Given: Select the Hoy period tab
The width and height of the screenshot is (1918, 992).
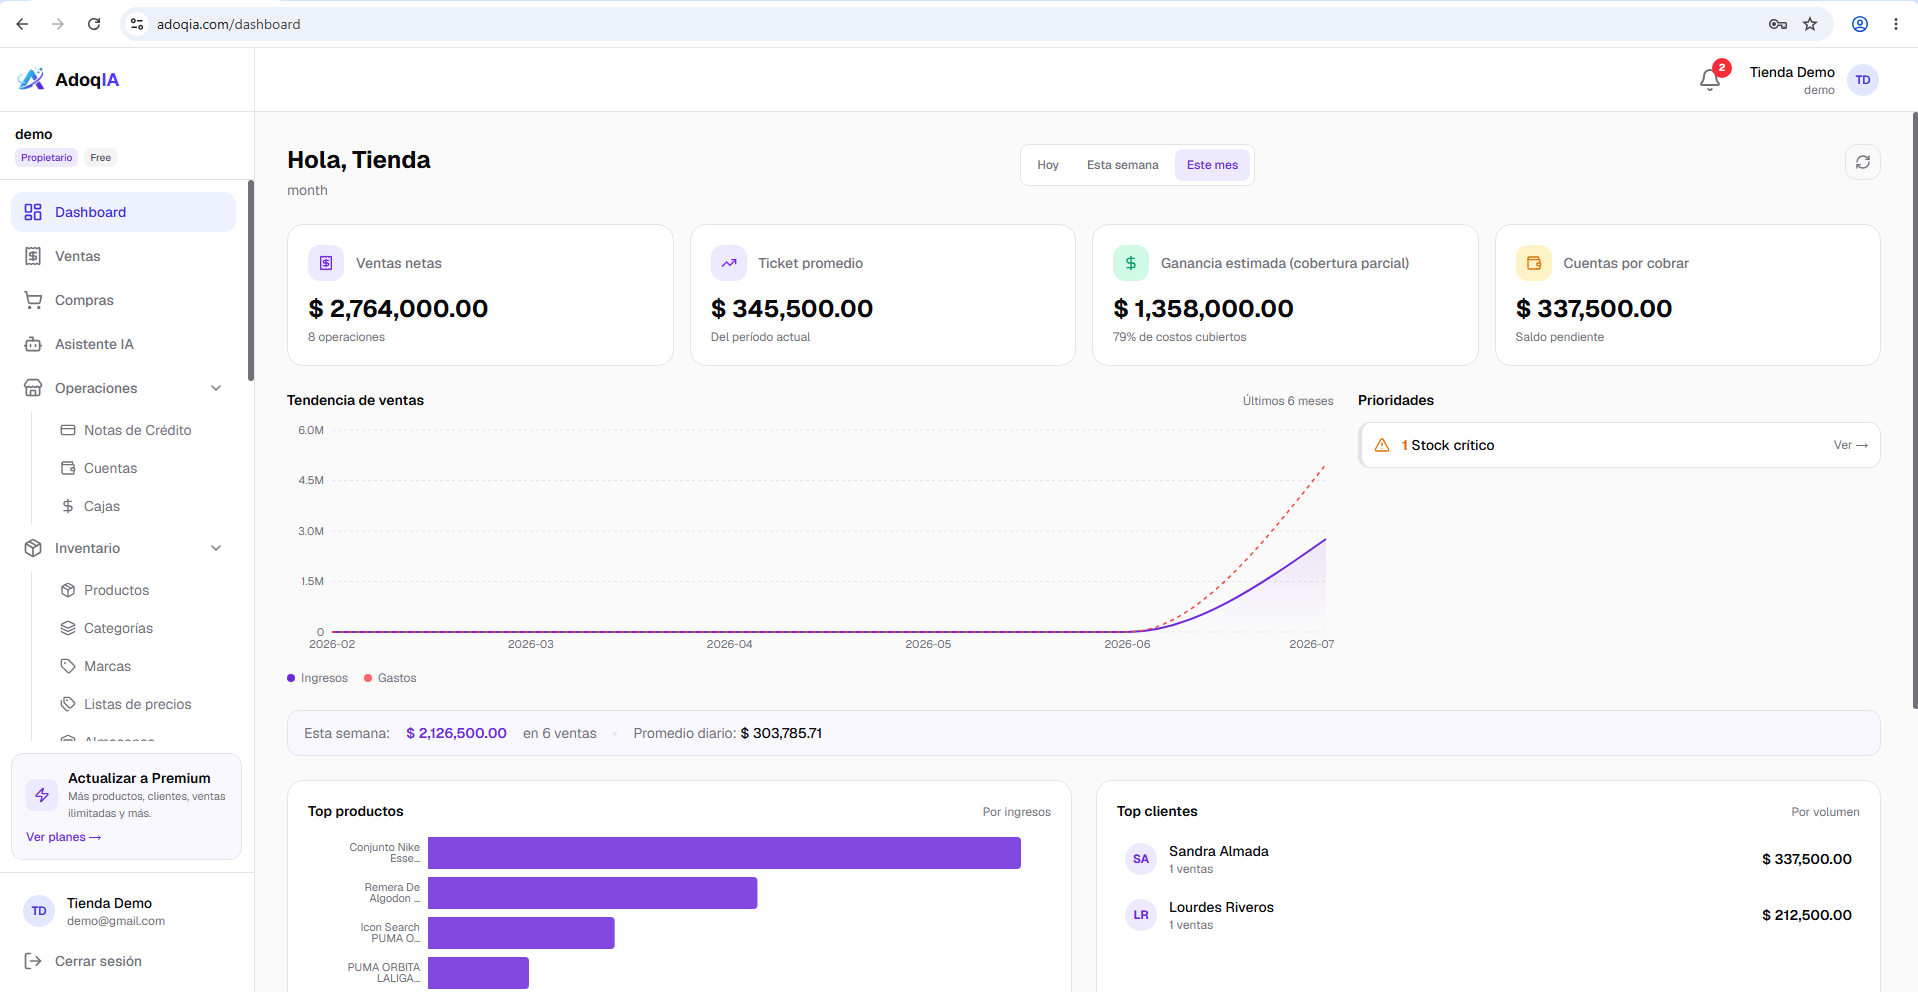Looking at the screenshot, I should pyautogui.click(x=1048, y=165).
